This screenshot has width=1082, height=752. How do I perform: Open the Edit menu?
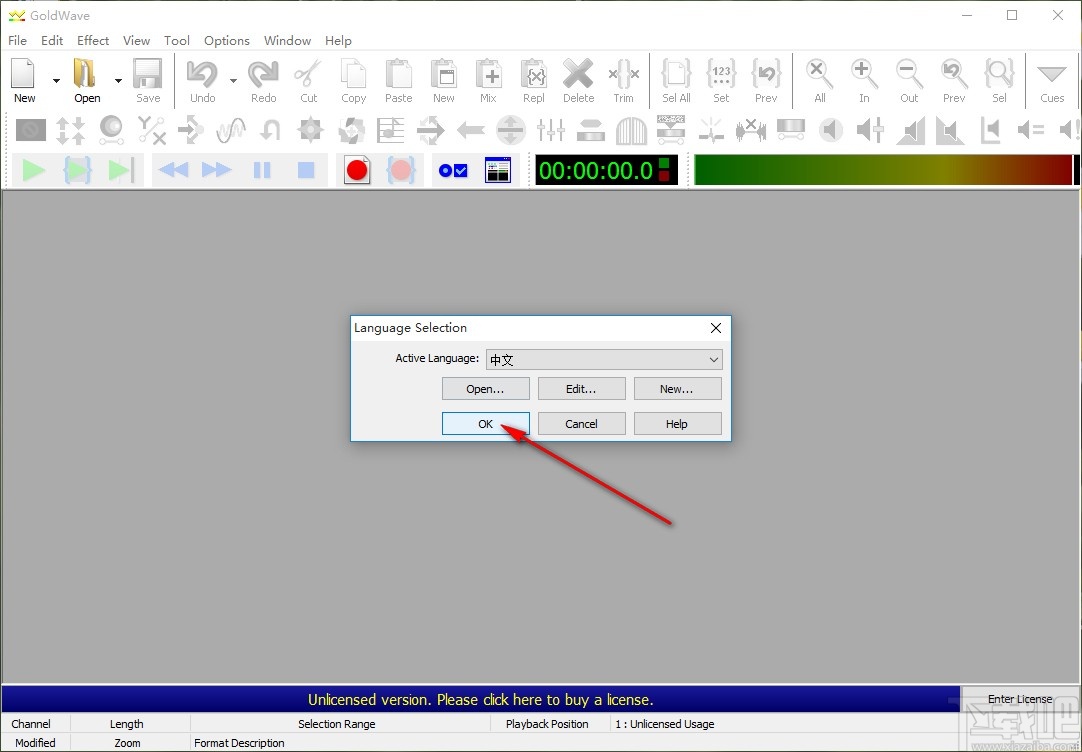coord(52,41)
